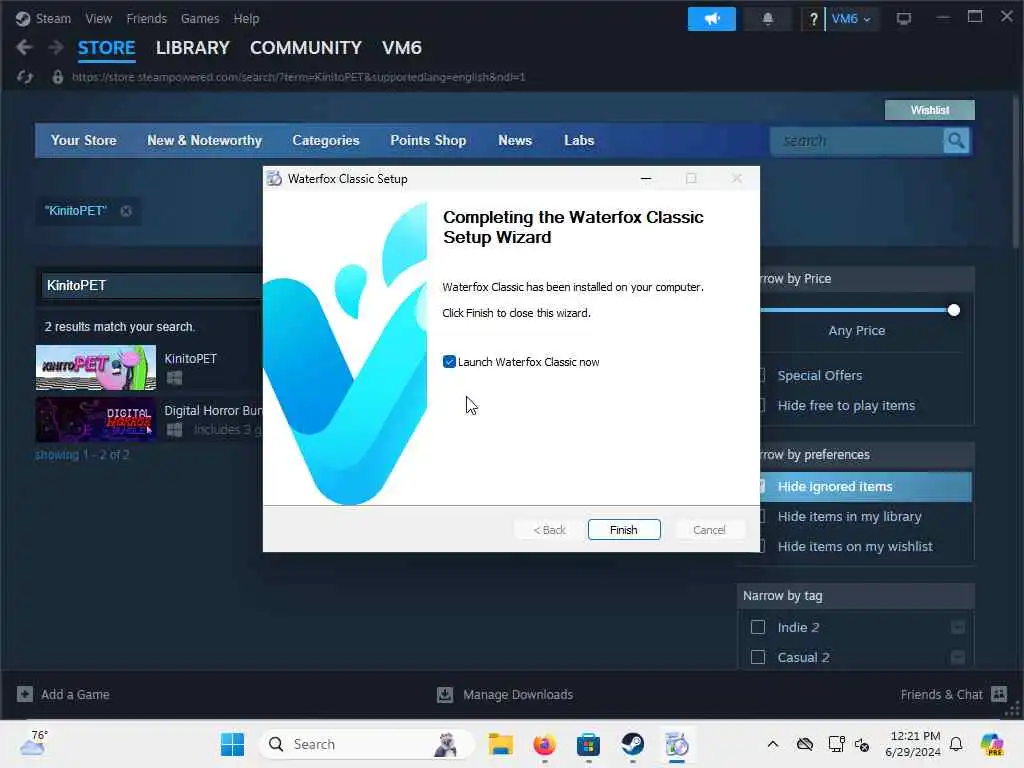Open Your Store menu
The height and width of the screenshot is (768, 1024).
point(84,140)
